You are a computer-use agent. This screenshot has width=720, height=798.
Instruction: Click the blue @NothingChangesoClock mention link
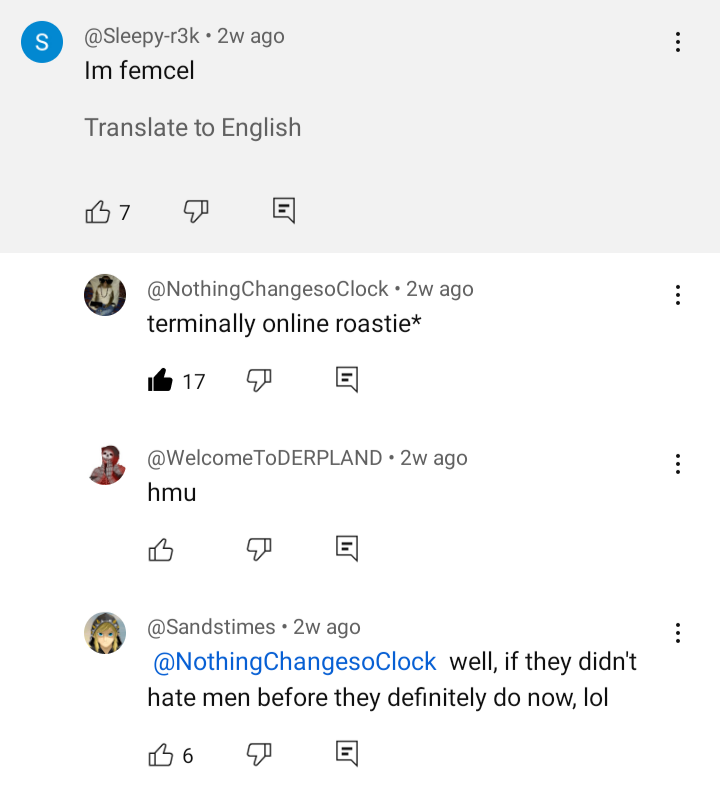[294, 662]
